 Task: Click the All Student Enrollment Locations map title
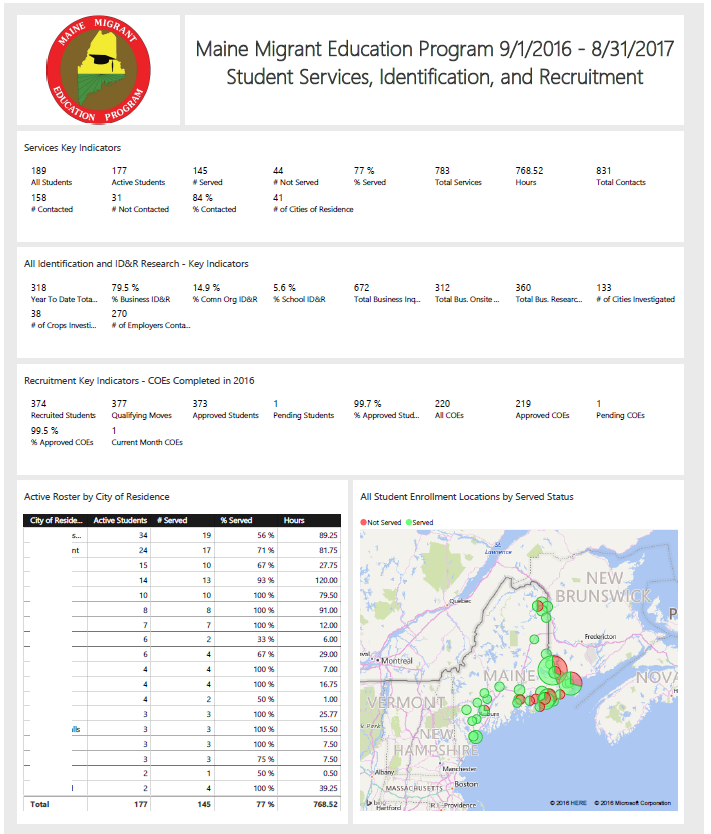coord(467,496)
